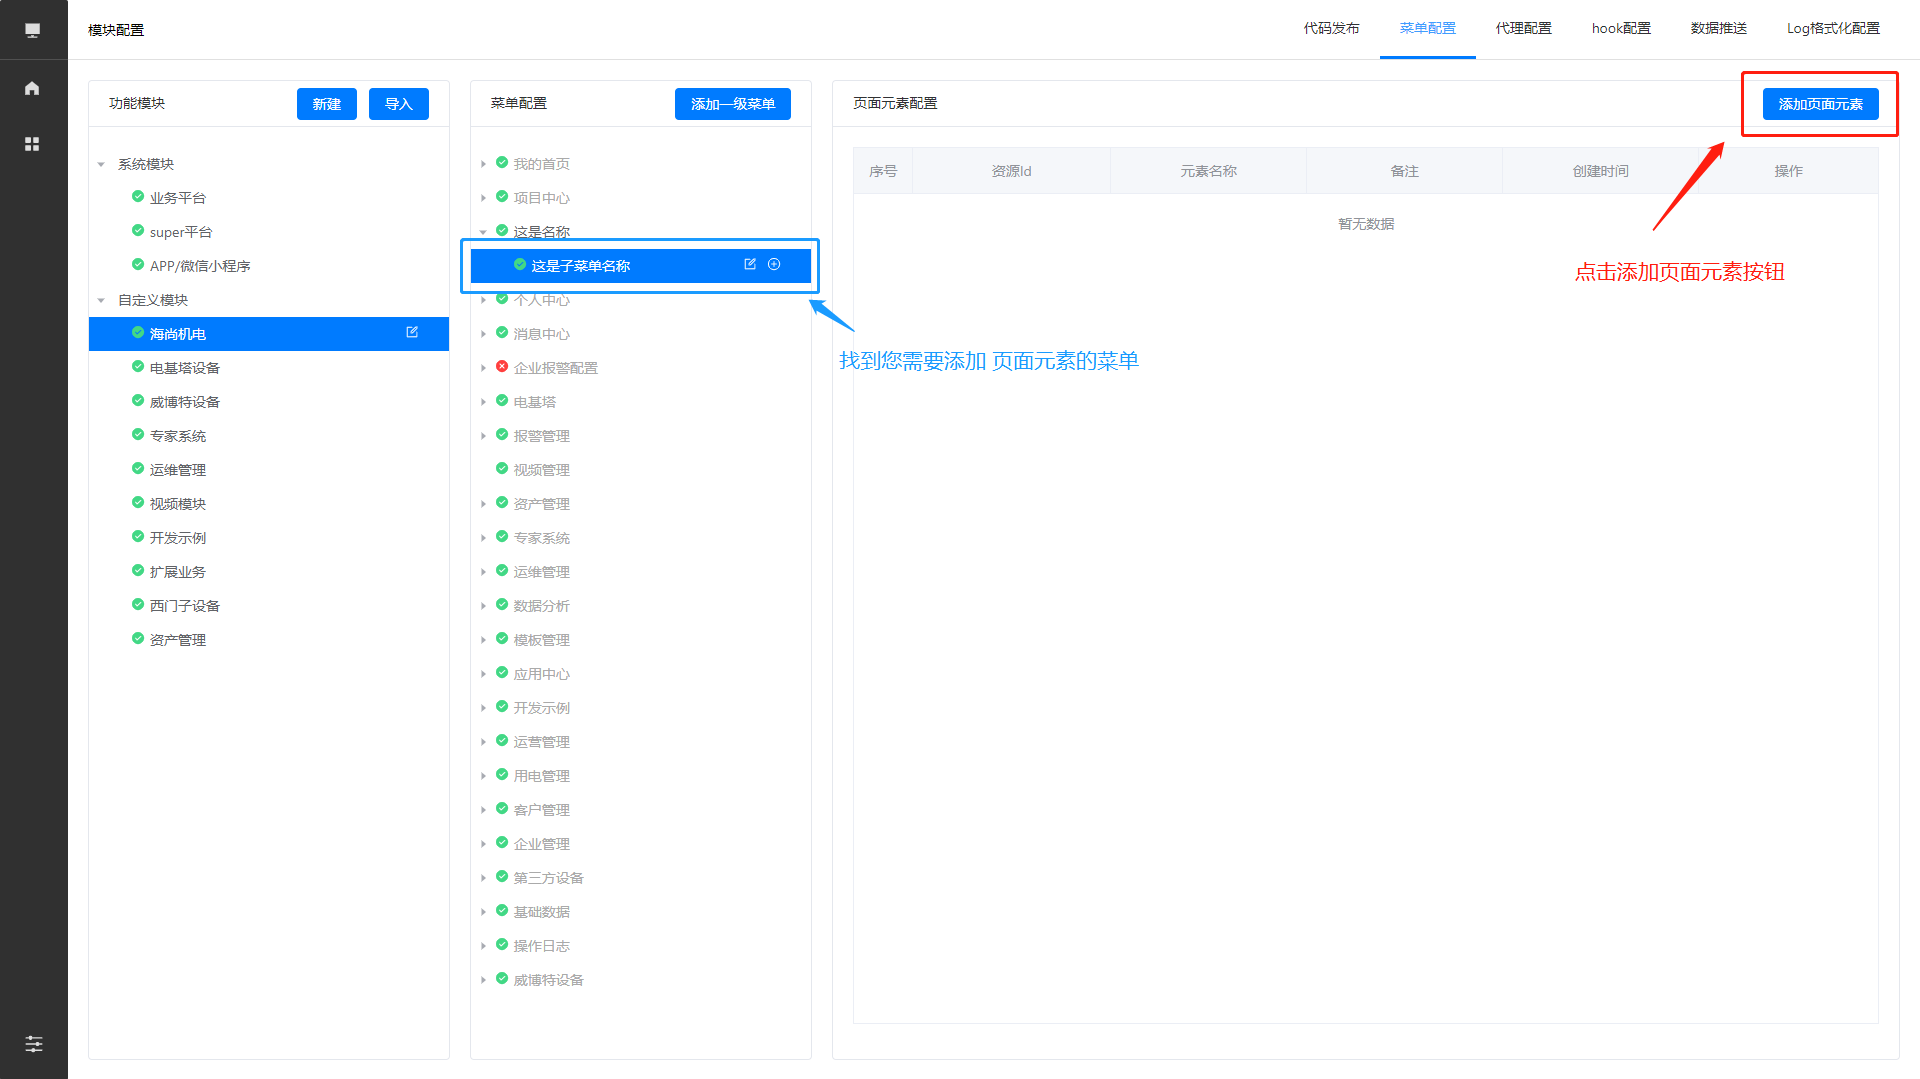
Task: Expand the 资产管理 menu arrow
Action: (483, 504)
